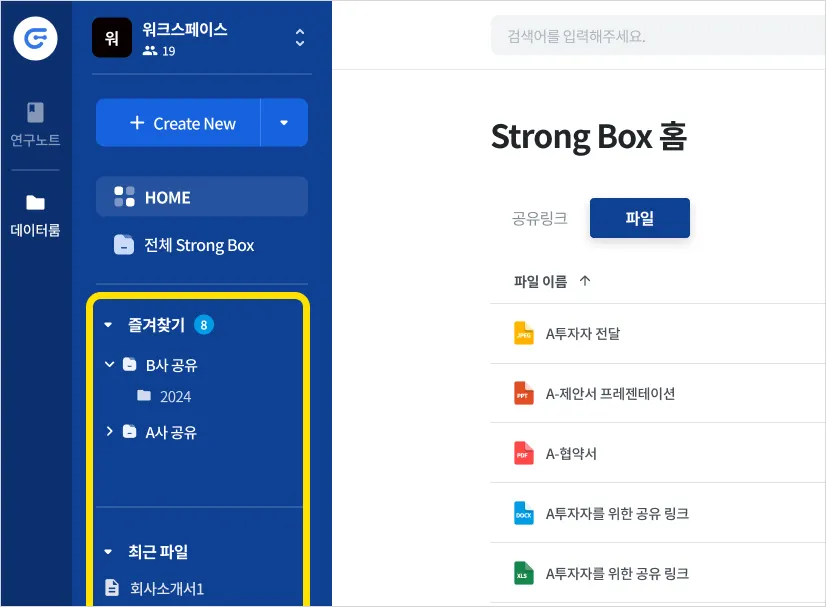
Task: Click the PPT file icon for A-제안서 프레젠테이션
Action: pyautogui.click(x=523, y=393)
